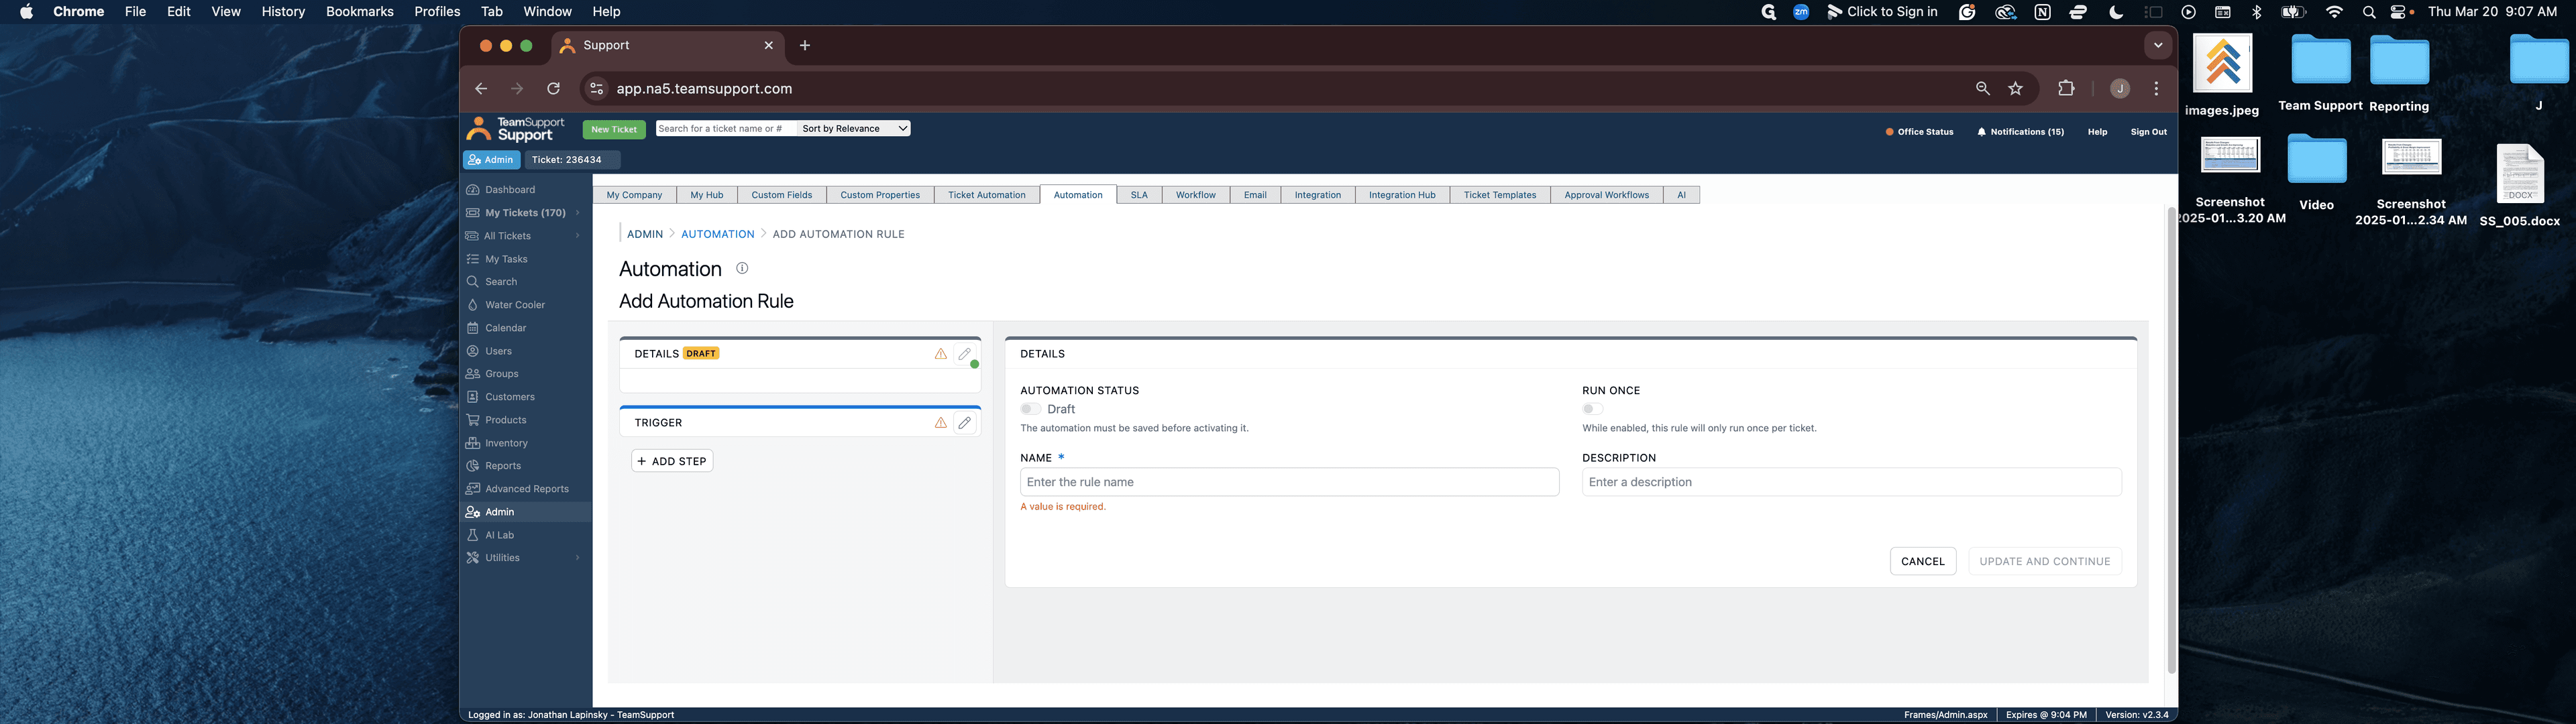2576x724 pixels.
Task: Click the ADD STEP button
Action: (672, 461)
